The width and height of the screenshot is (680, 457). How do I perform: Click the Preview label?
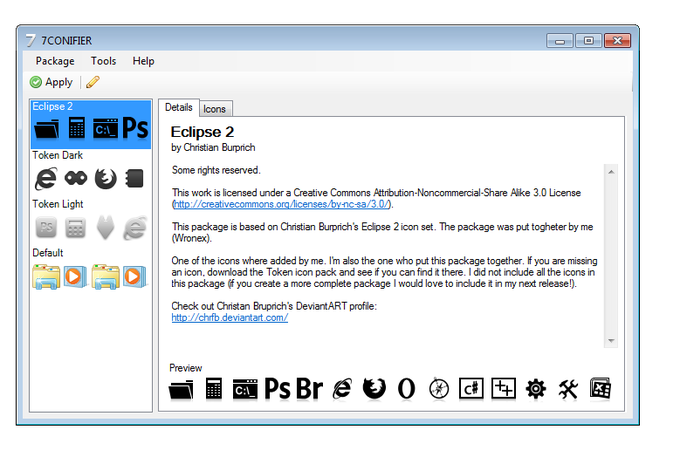(x=186, y=368)
